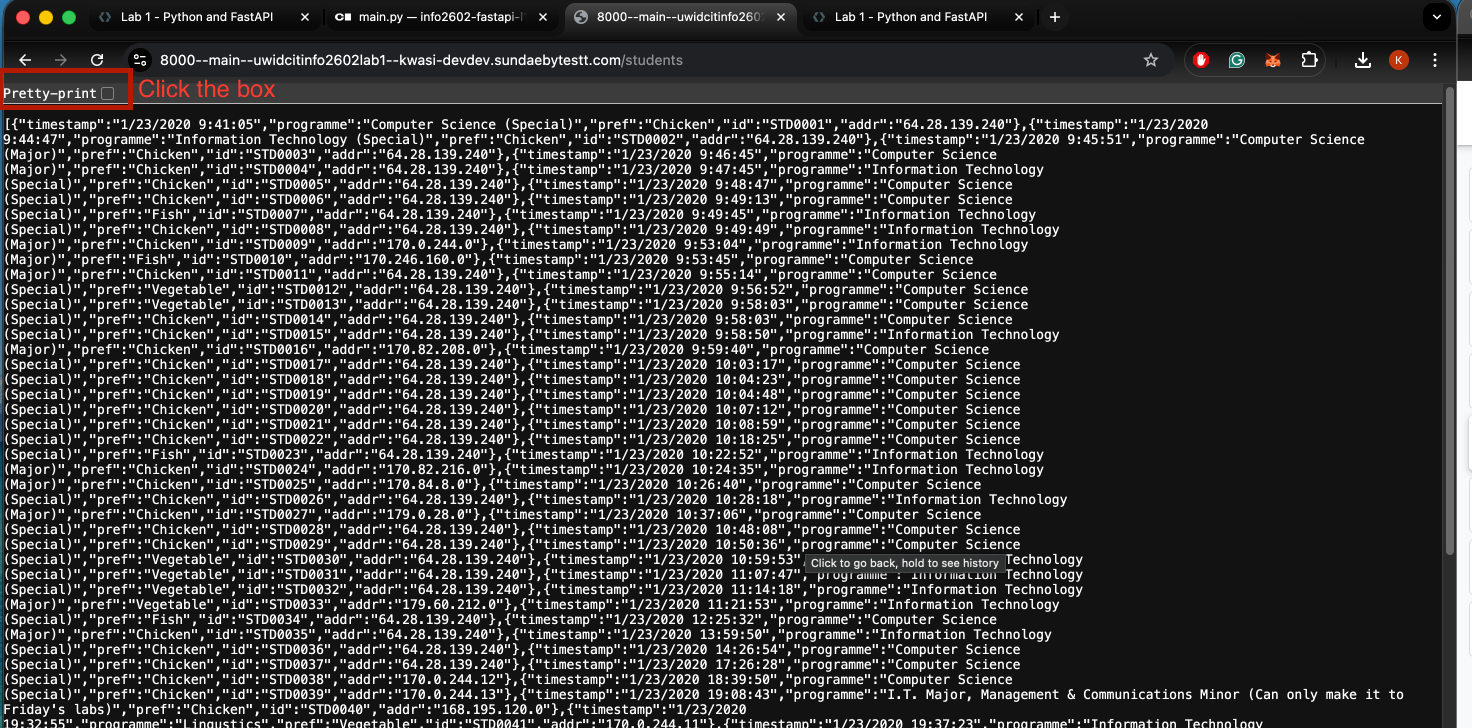Click the browser forward arrow

pyautogui.click(x=61, y=60)
